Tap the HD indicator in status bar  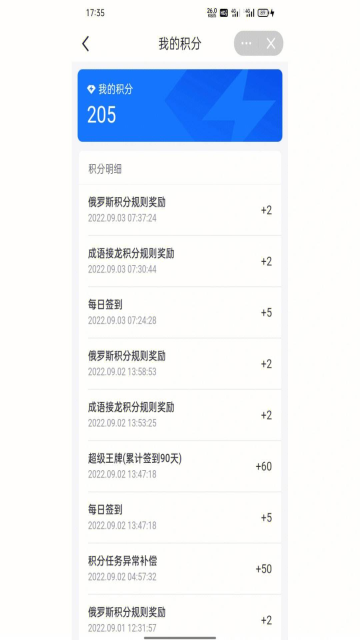click(x=224, y=13)
